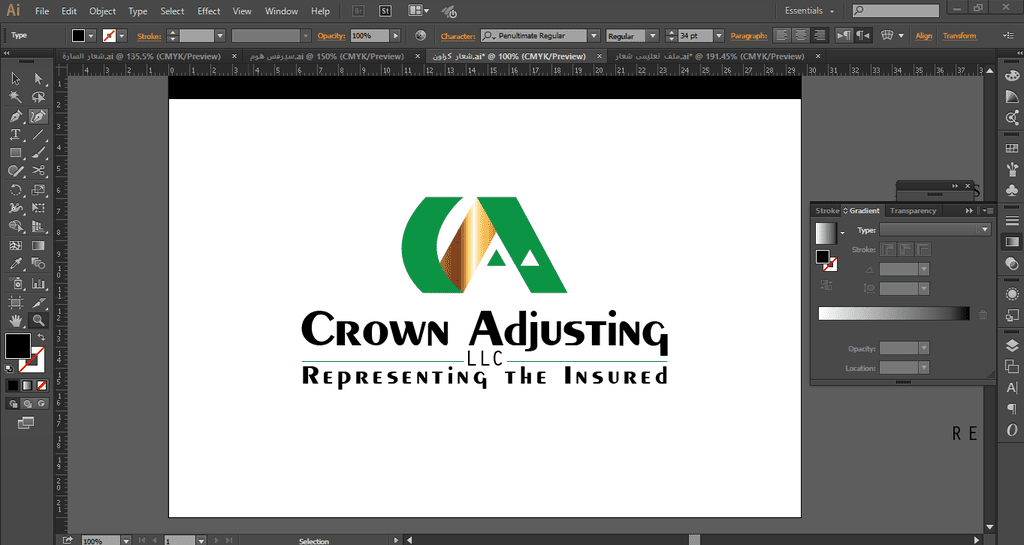Switch to 191.45% document tab
Viewport: 1024px width, 545px height.
[x=716, y=56]
